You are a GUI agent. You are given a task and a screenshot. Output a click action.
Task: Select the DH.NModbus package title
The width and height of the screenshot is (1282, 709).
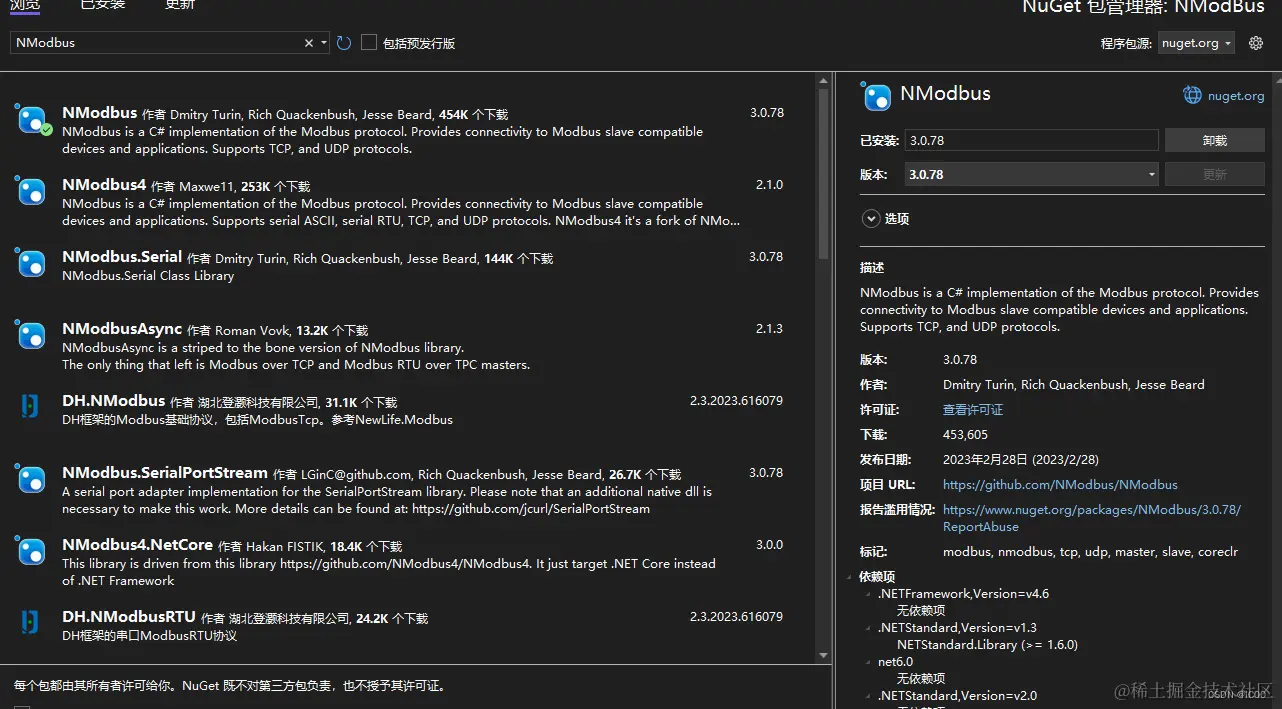pos(113,401)
